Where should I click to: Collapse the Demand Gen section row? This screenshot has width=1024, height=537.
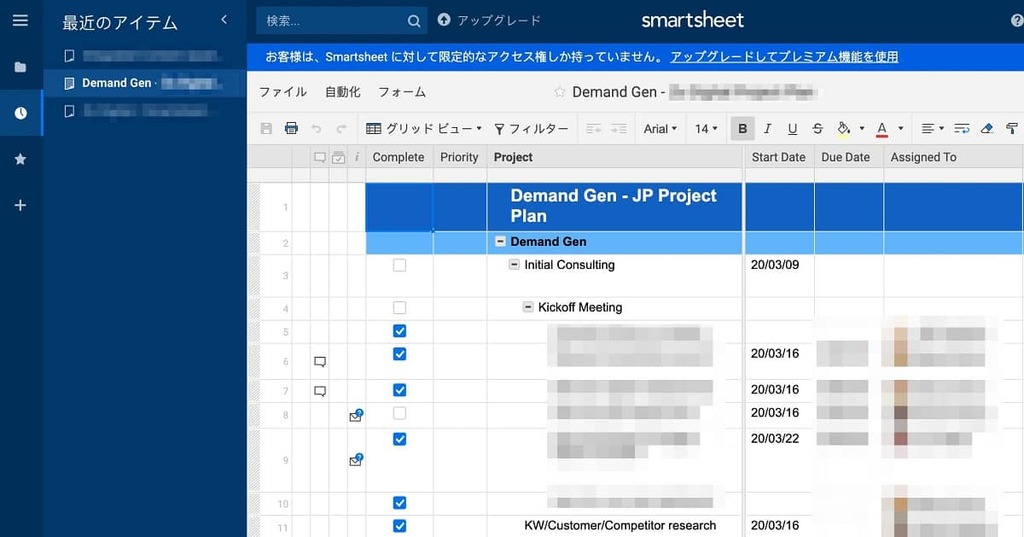click(x=500, y=242)
